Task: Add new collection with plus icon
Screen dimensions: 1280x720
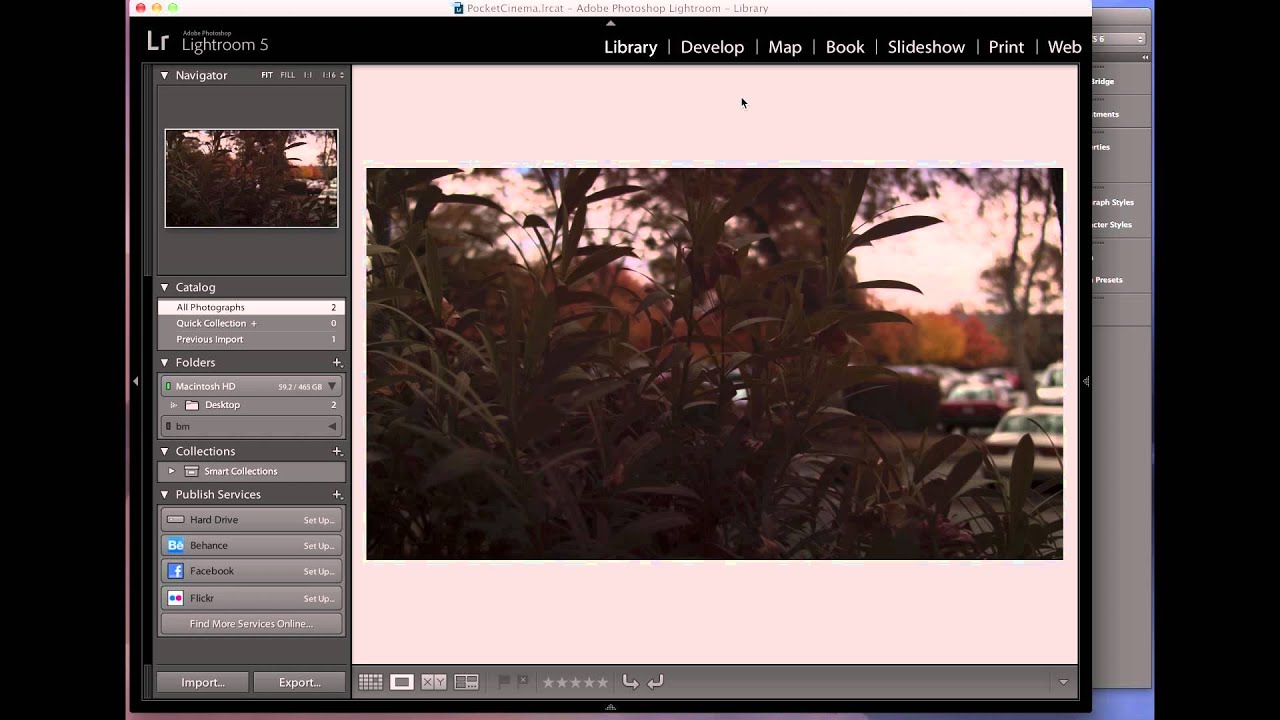Action: tap(337, 452)
